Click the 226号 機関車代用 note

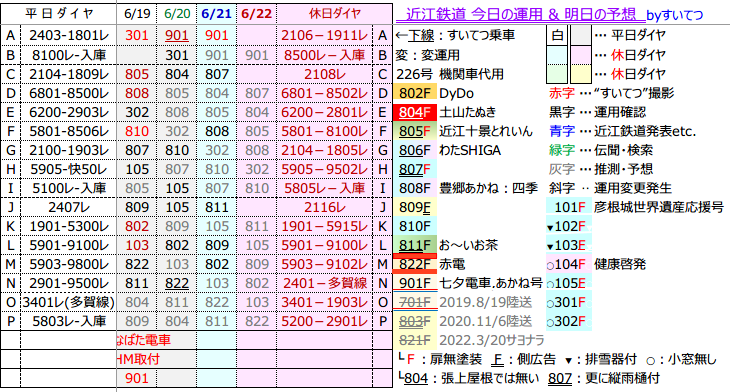(x=450, y=74)
